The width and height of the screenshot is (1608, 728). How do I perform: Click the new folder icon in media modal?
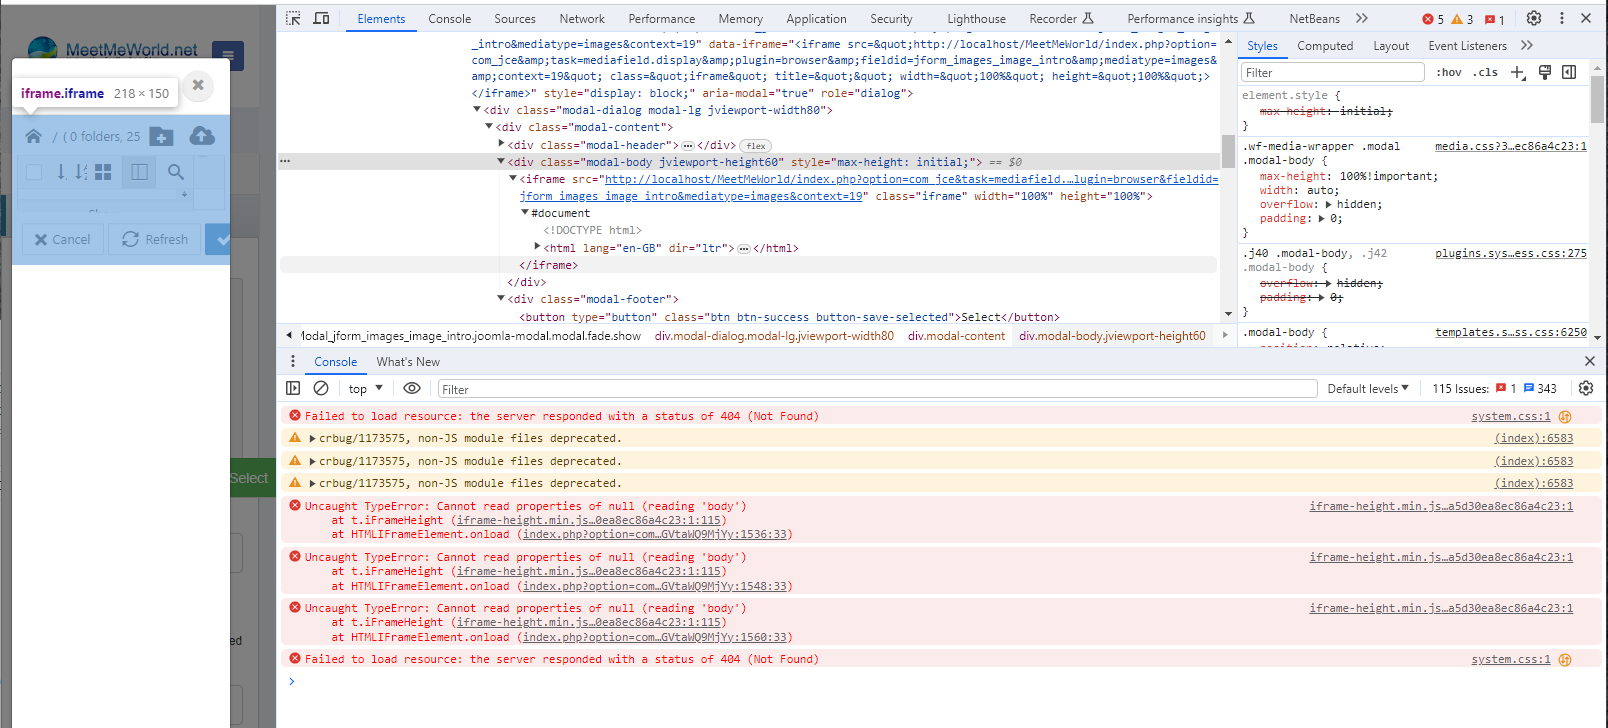pos(161,136)
